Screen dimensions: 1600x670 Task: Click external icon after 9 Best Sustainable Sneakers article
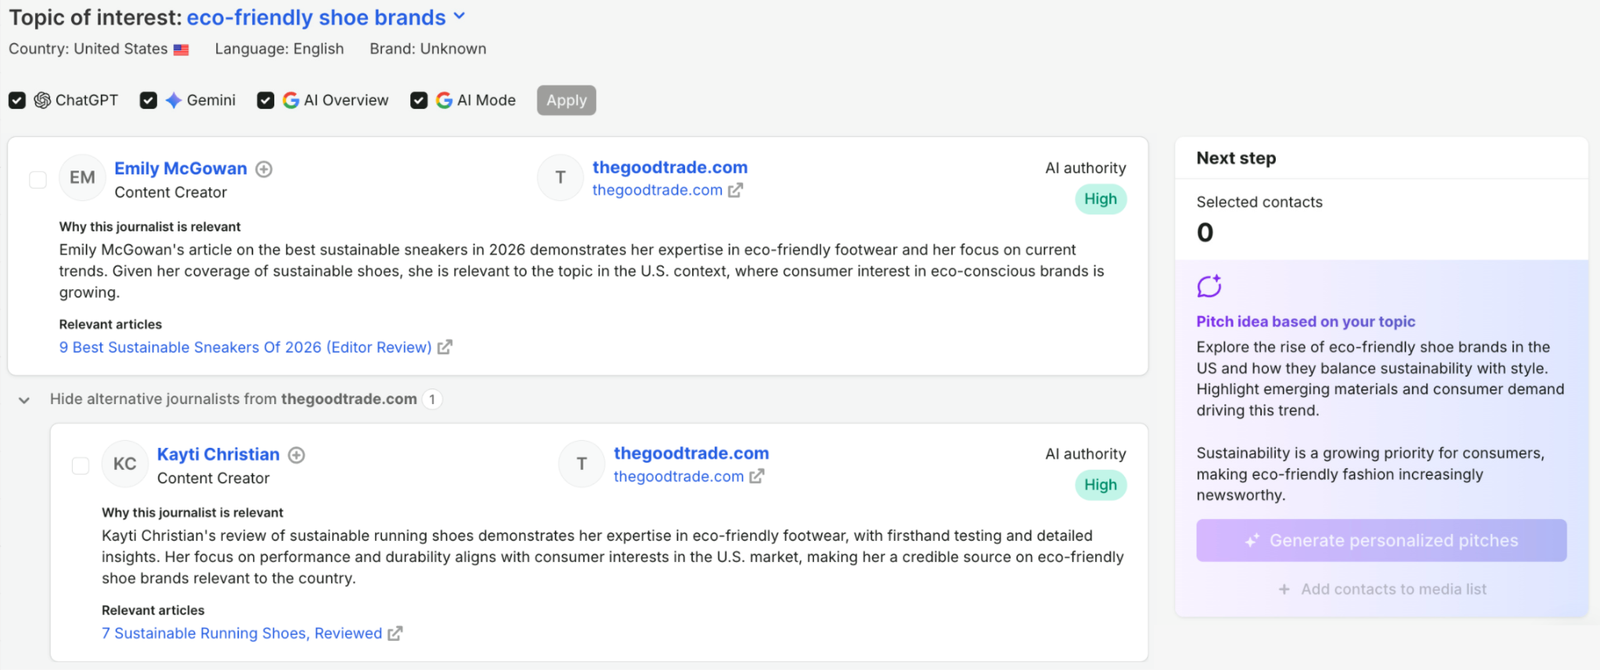[445, 347]
